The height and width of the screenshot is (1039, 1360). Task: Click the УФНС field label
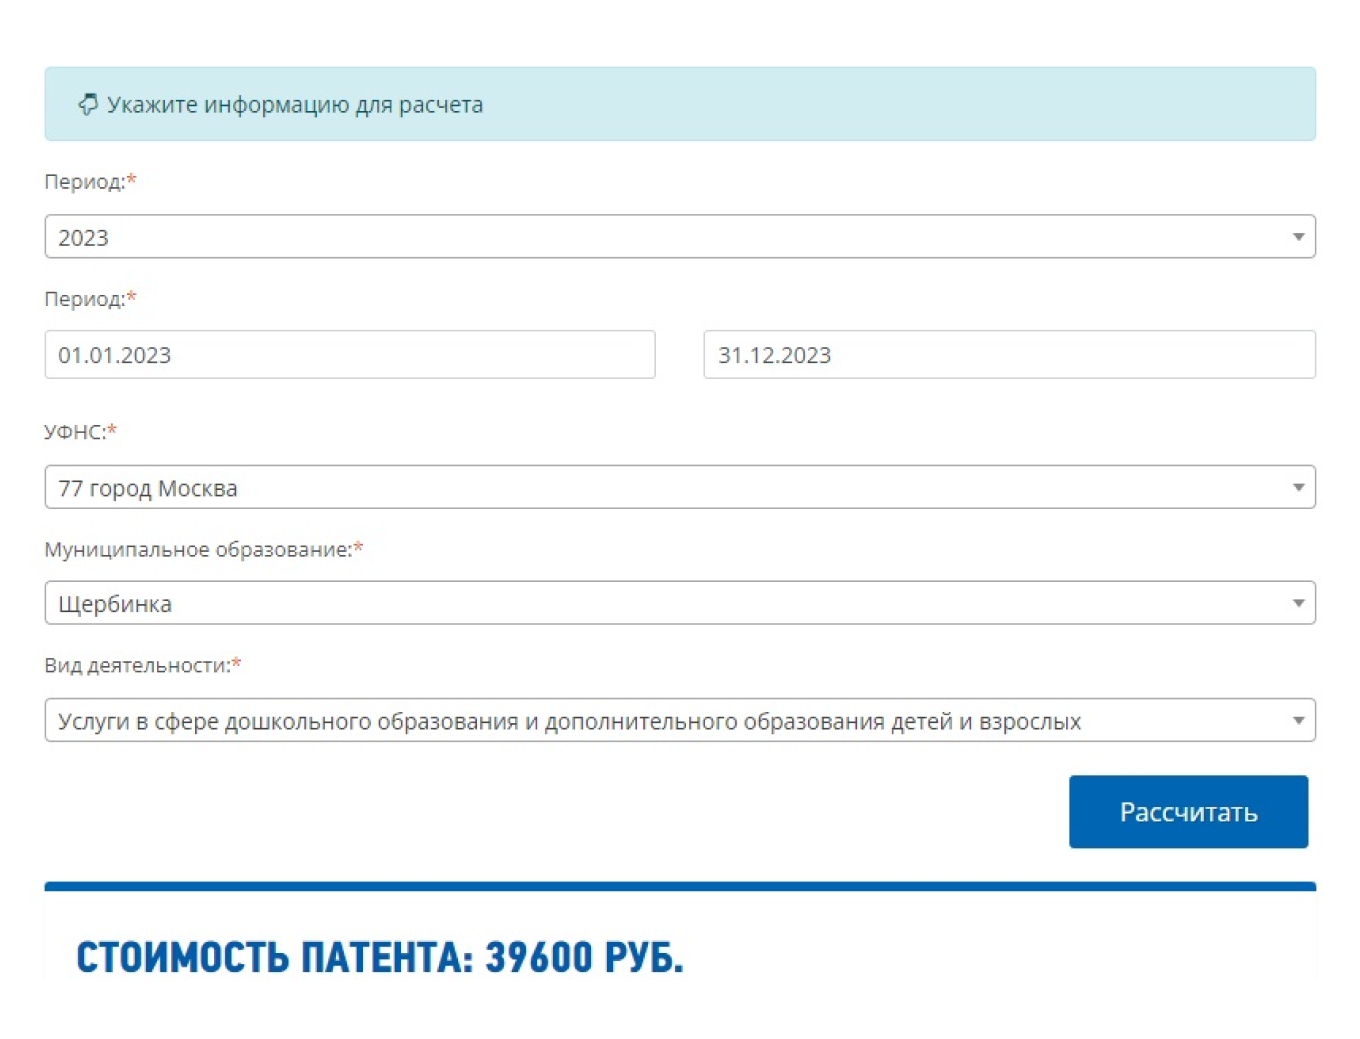(x=75, y=432)
